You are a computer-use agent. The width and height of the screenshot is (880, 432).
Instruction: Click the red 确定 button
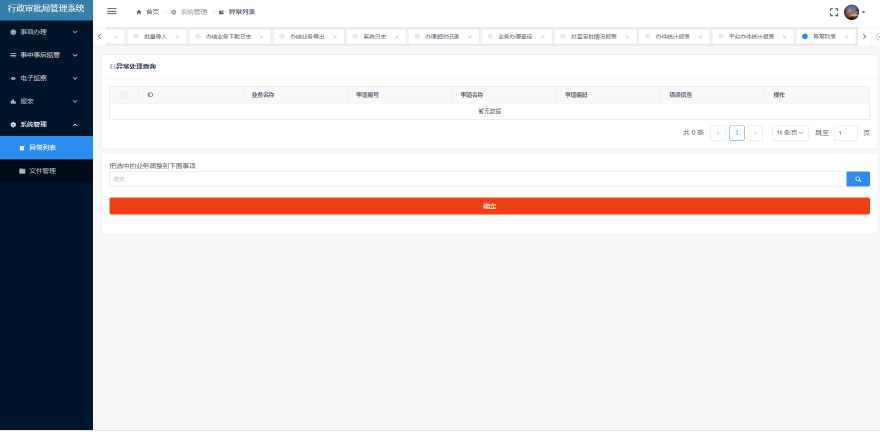489,206
